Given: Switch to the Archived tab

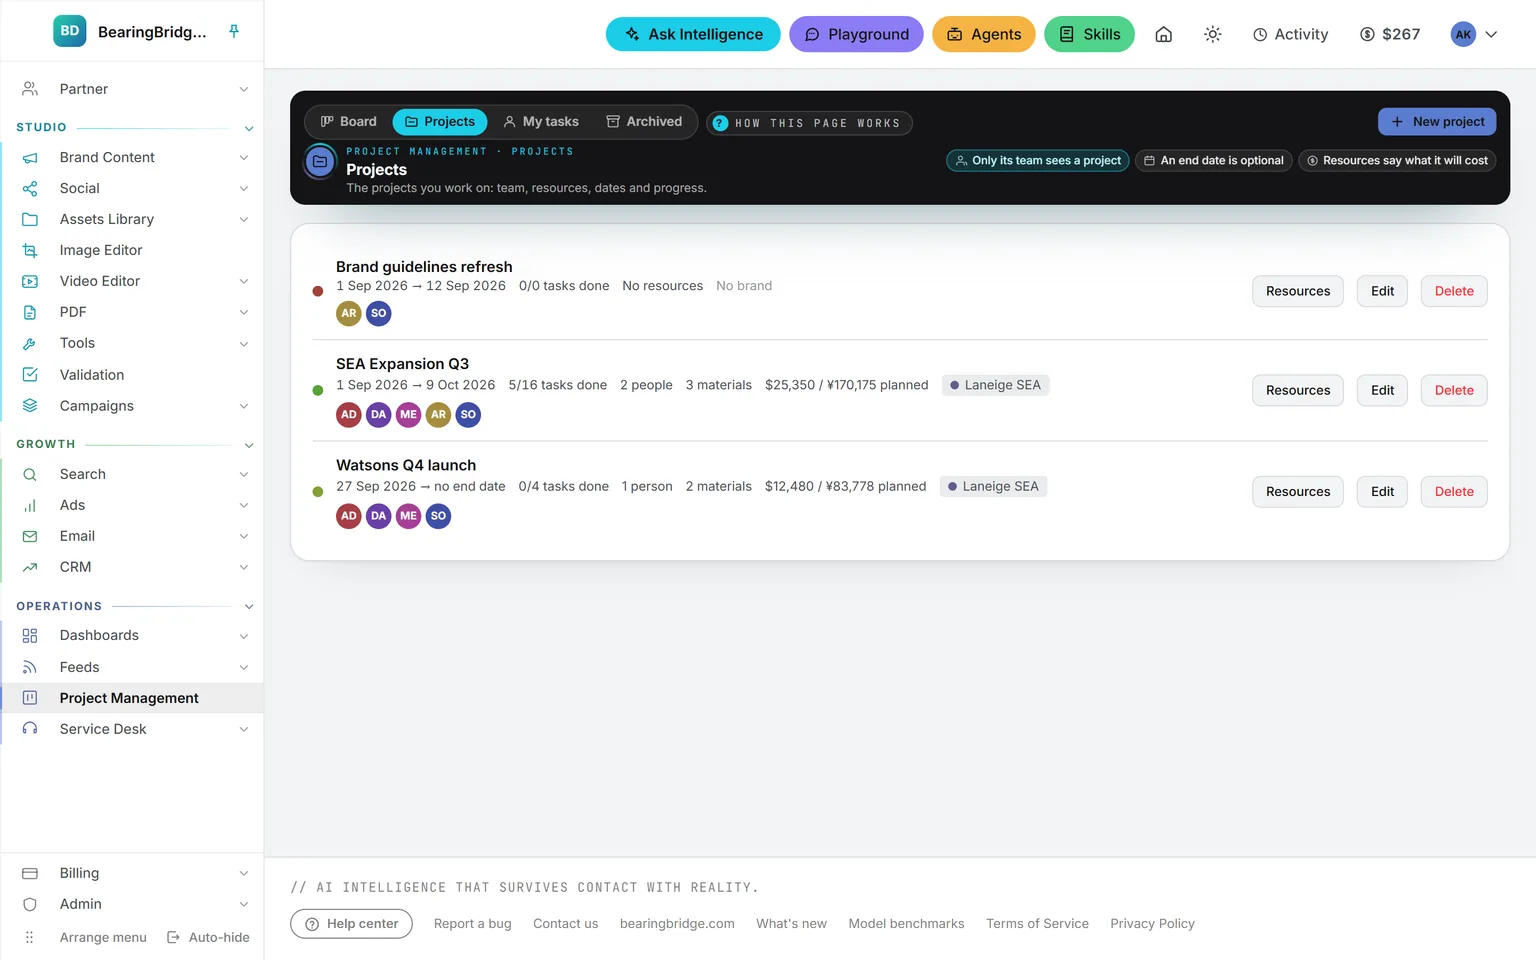Looking at the screenshot, I should (x=644, y=121).
